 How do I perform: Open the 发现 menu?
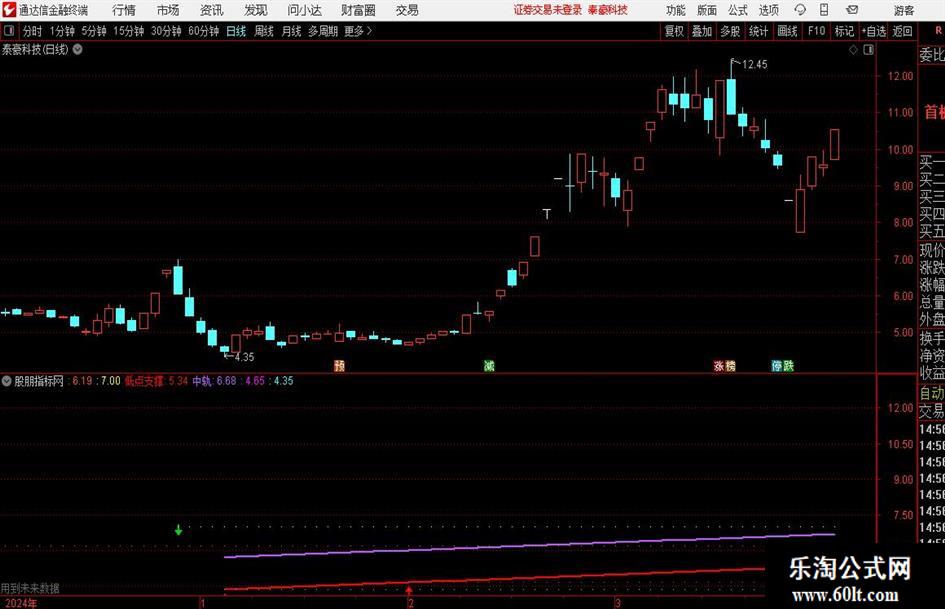pyautogui.click(x=256, y=10)
